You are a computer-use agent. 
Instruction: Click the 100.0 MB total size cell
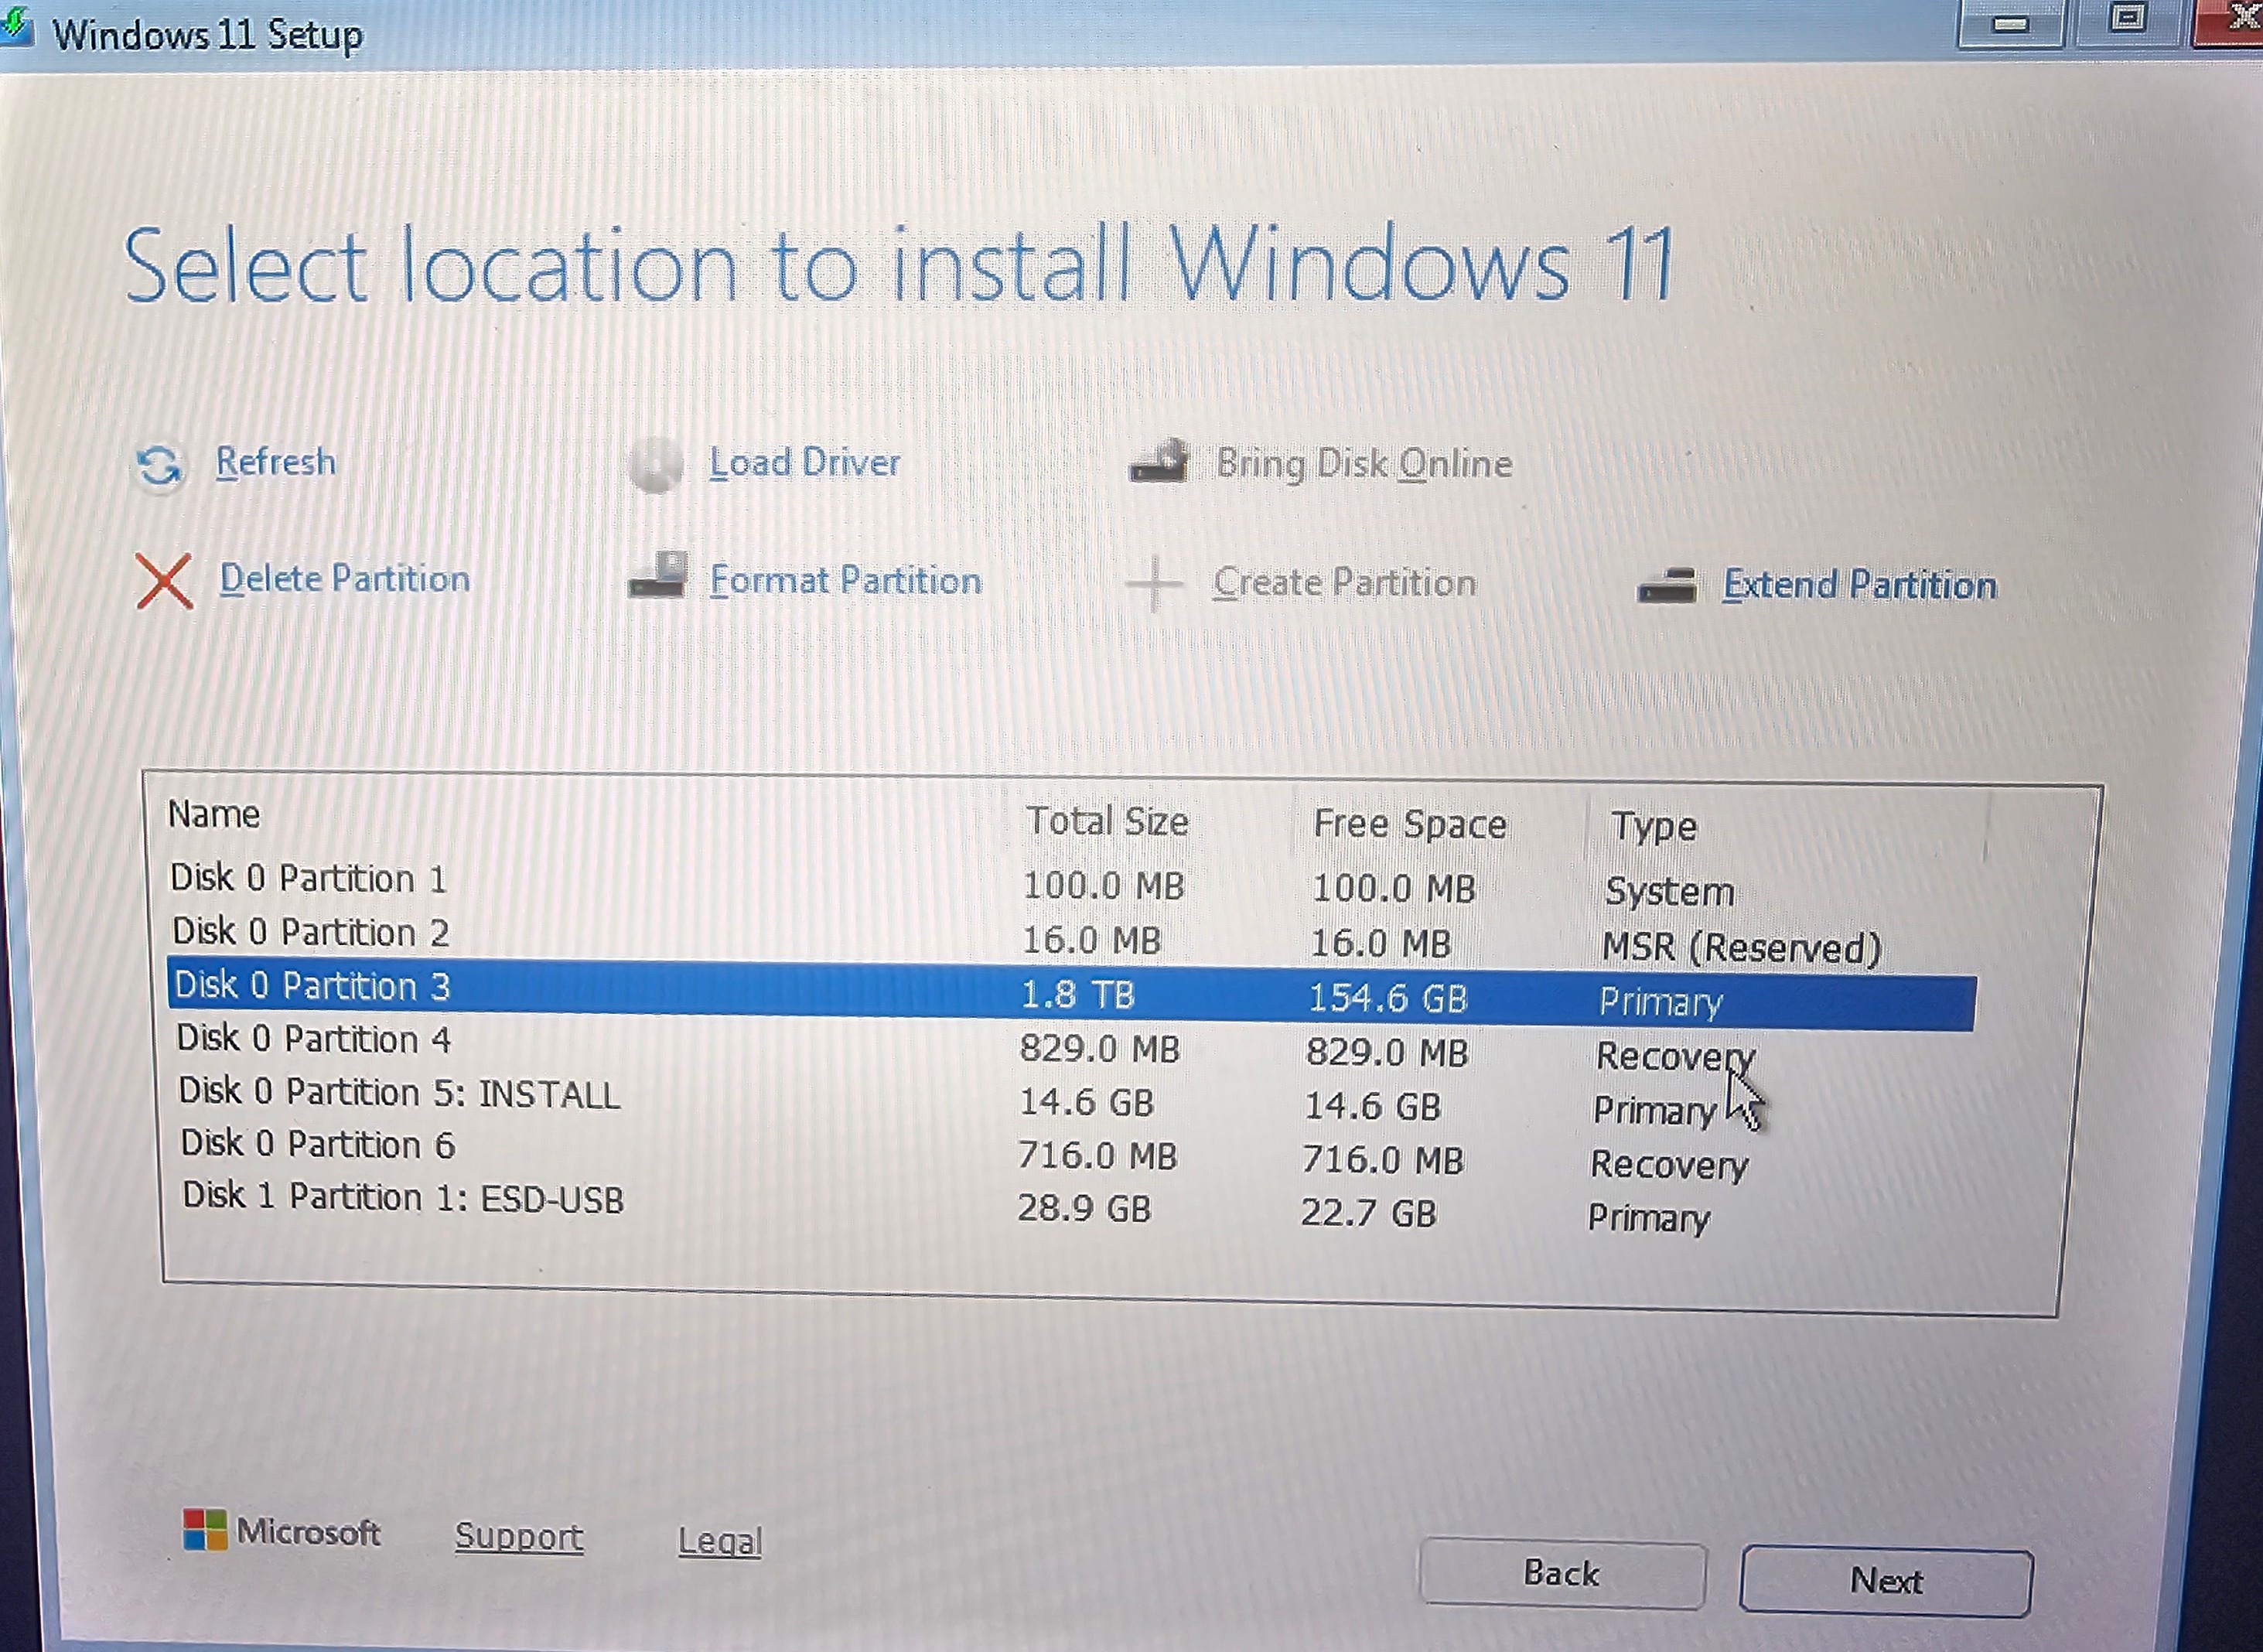1104,885
